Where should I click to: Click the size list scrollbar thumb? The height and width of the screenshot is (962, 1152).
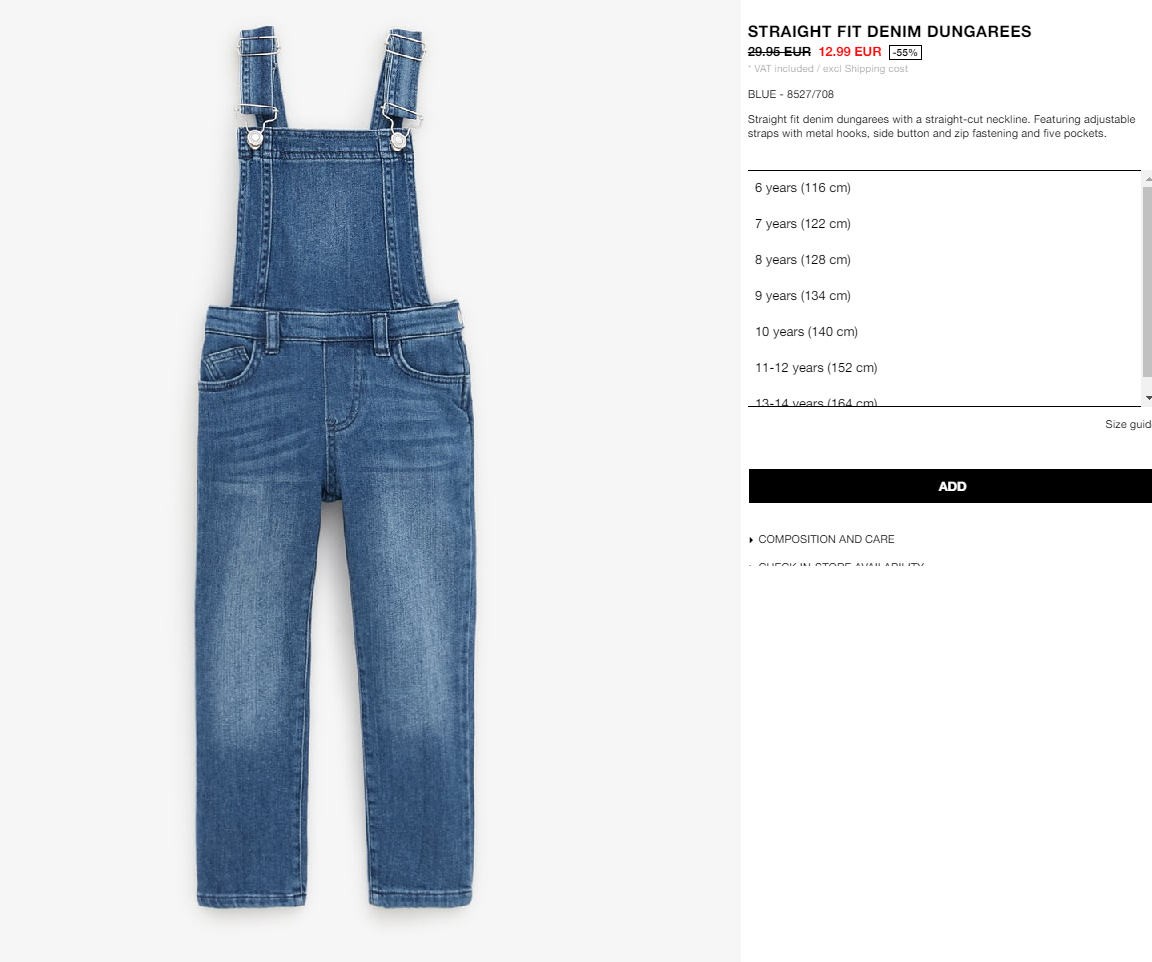point(1148,281)
